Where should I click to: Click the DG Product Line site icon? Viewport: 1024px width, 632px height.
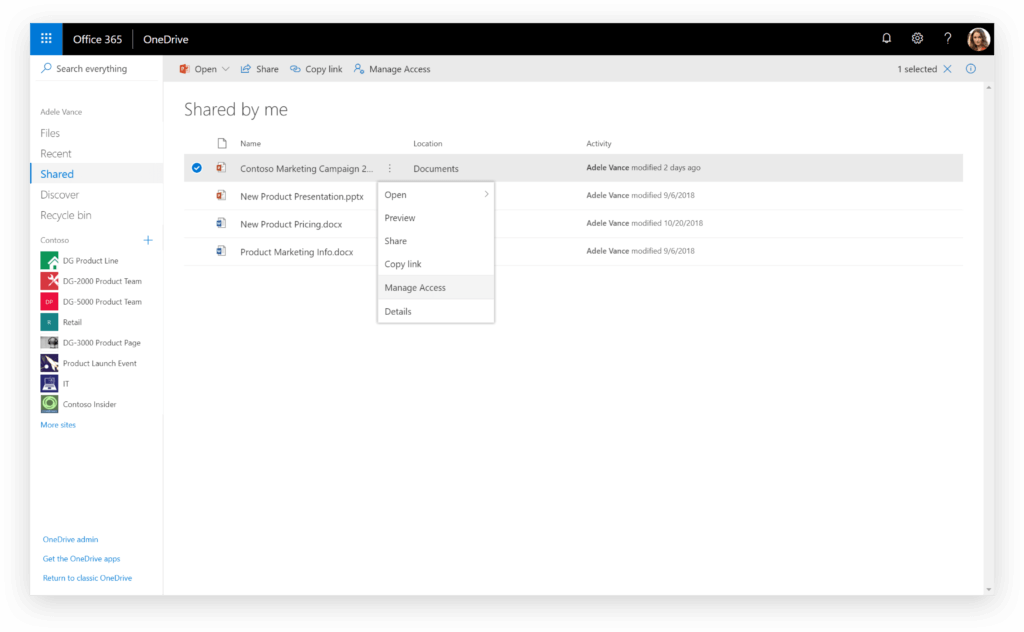pyautogui.click(x=49, y=261)
